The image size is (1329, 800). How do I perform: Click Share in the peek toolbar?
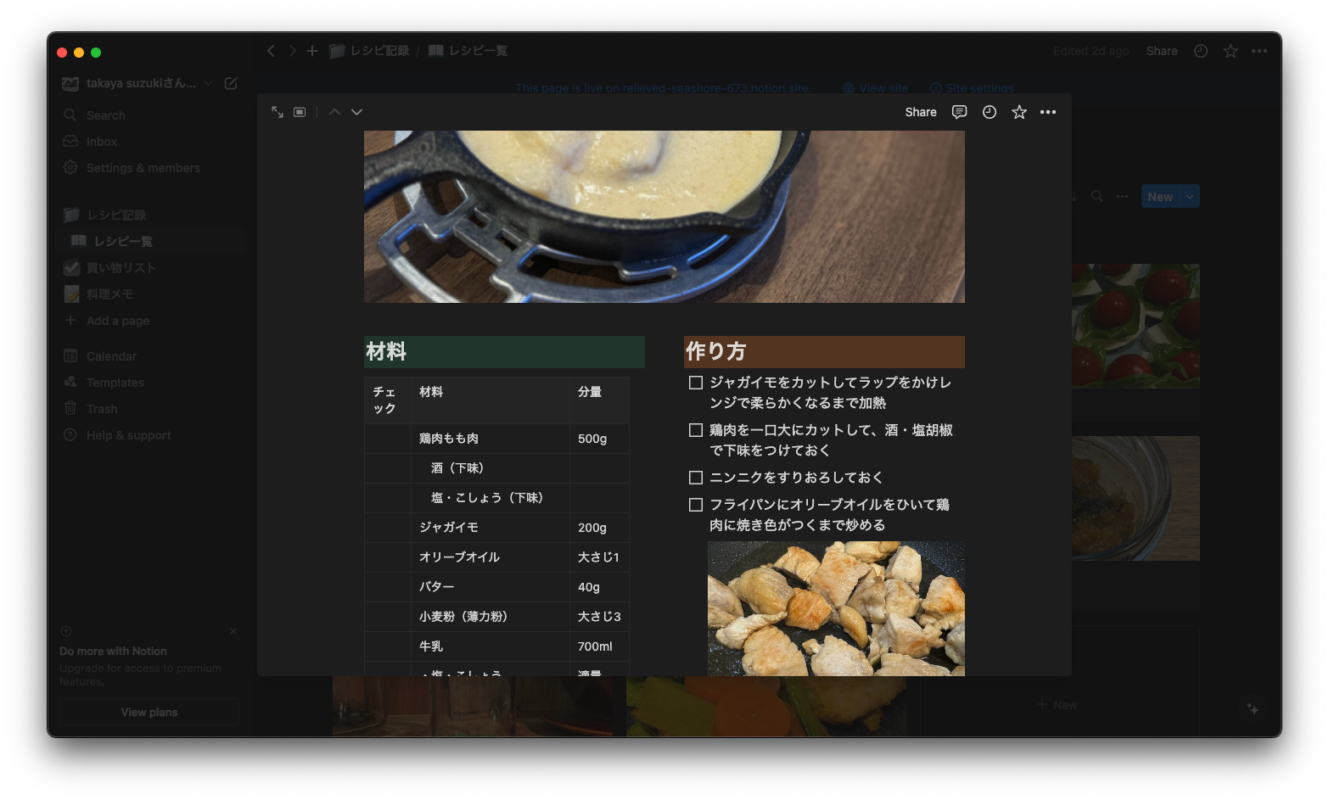[x=920, y=112]
